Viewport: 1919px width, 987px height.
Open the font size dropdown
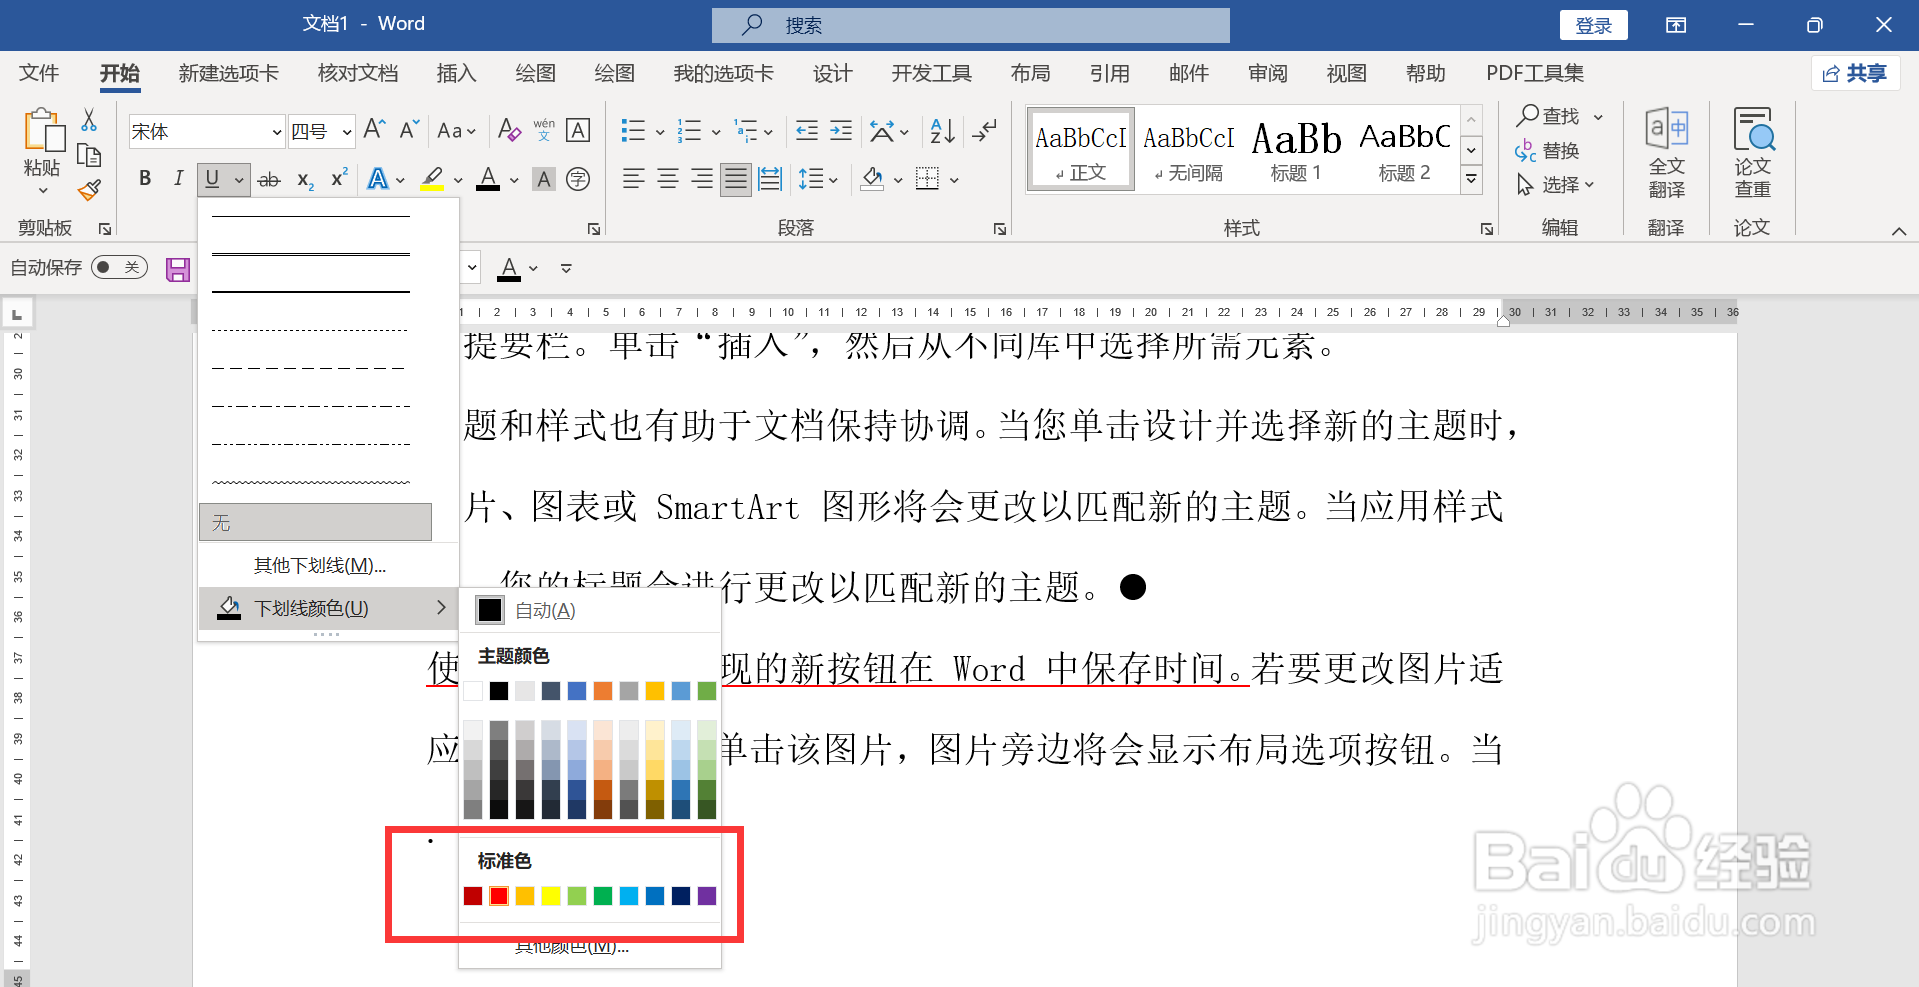pyautogui.click(x=347, y=131)
